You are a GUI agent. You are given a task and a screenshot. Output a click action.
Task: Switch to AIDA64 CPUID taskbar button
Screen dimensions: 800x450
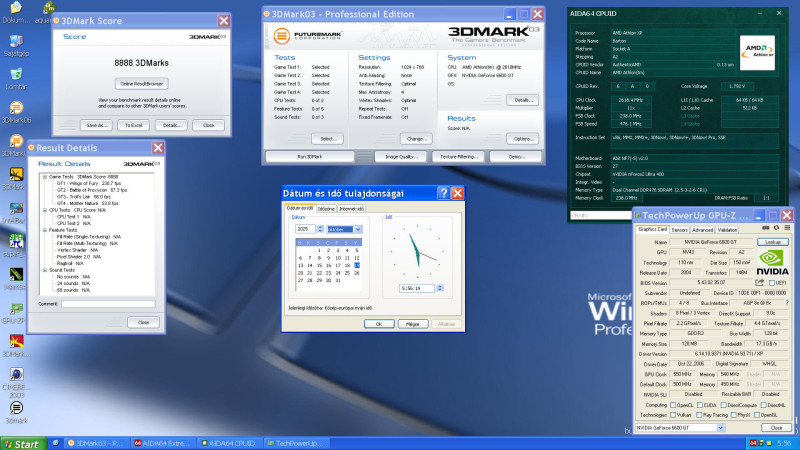[231, 443]
